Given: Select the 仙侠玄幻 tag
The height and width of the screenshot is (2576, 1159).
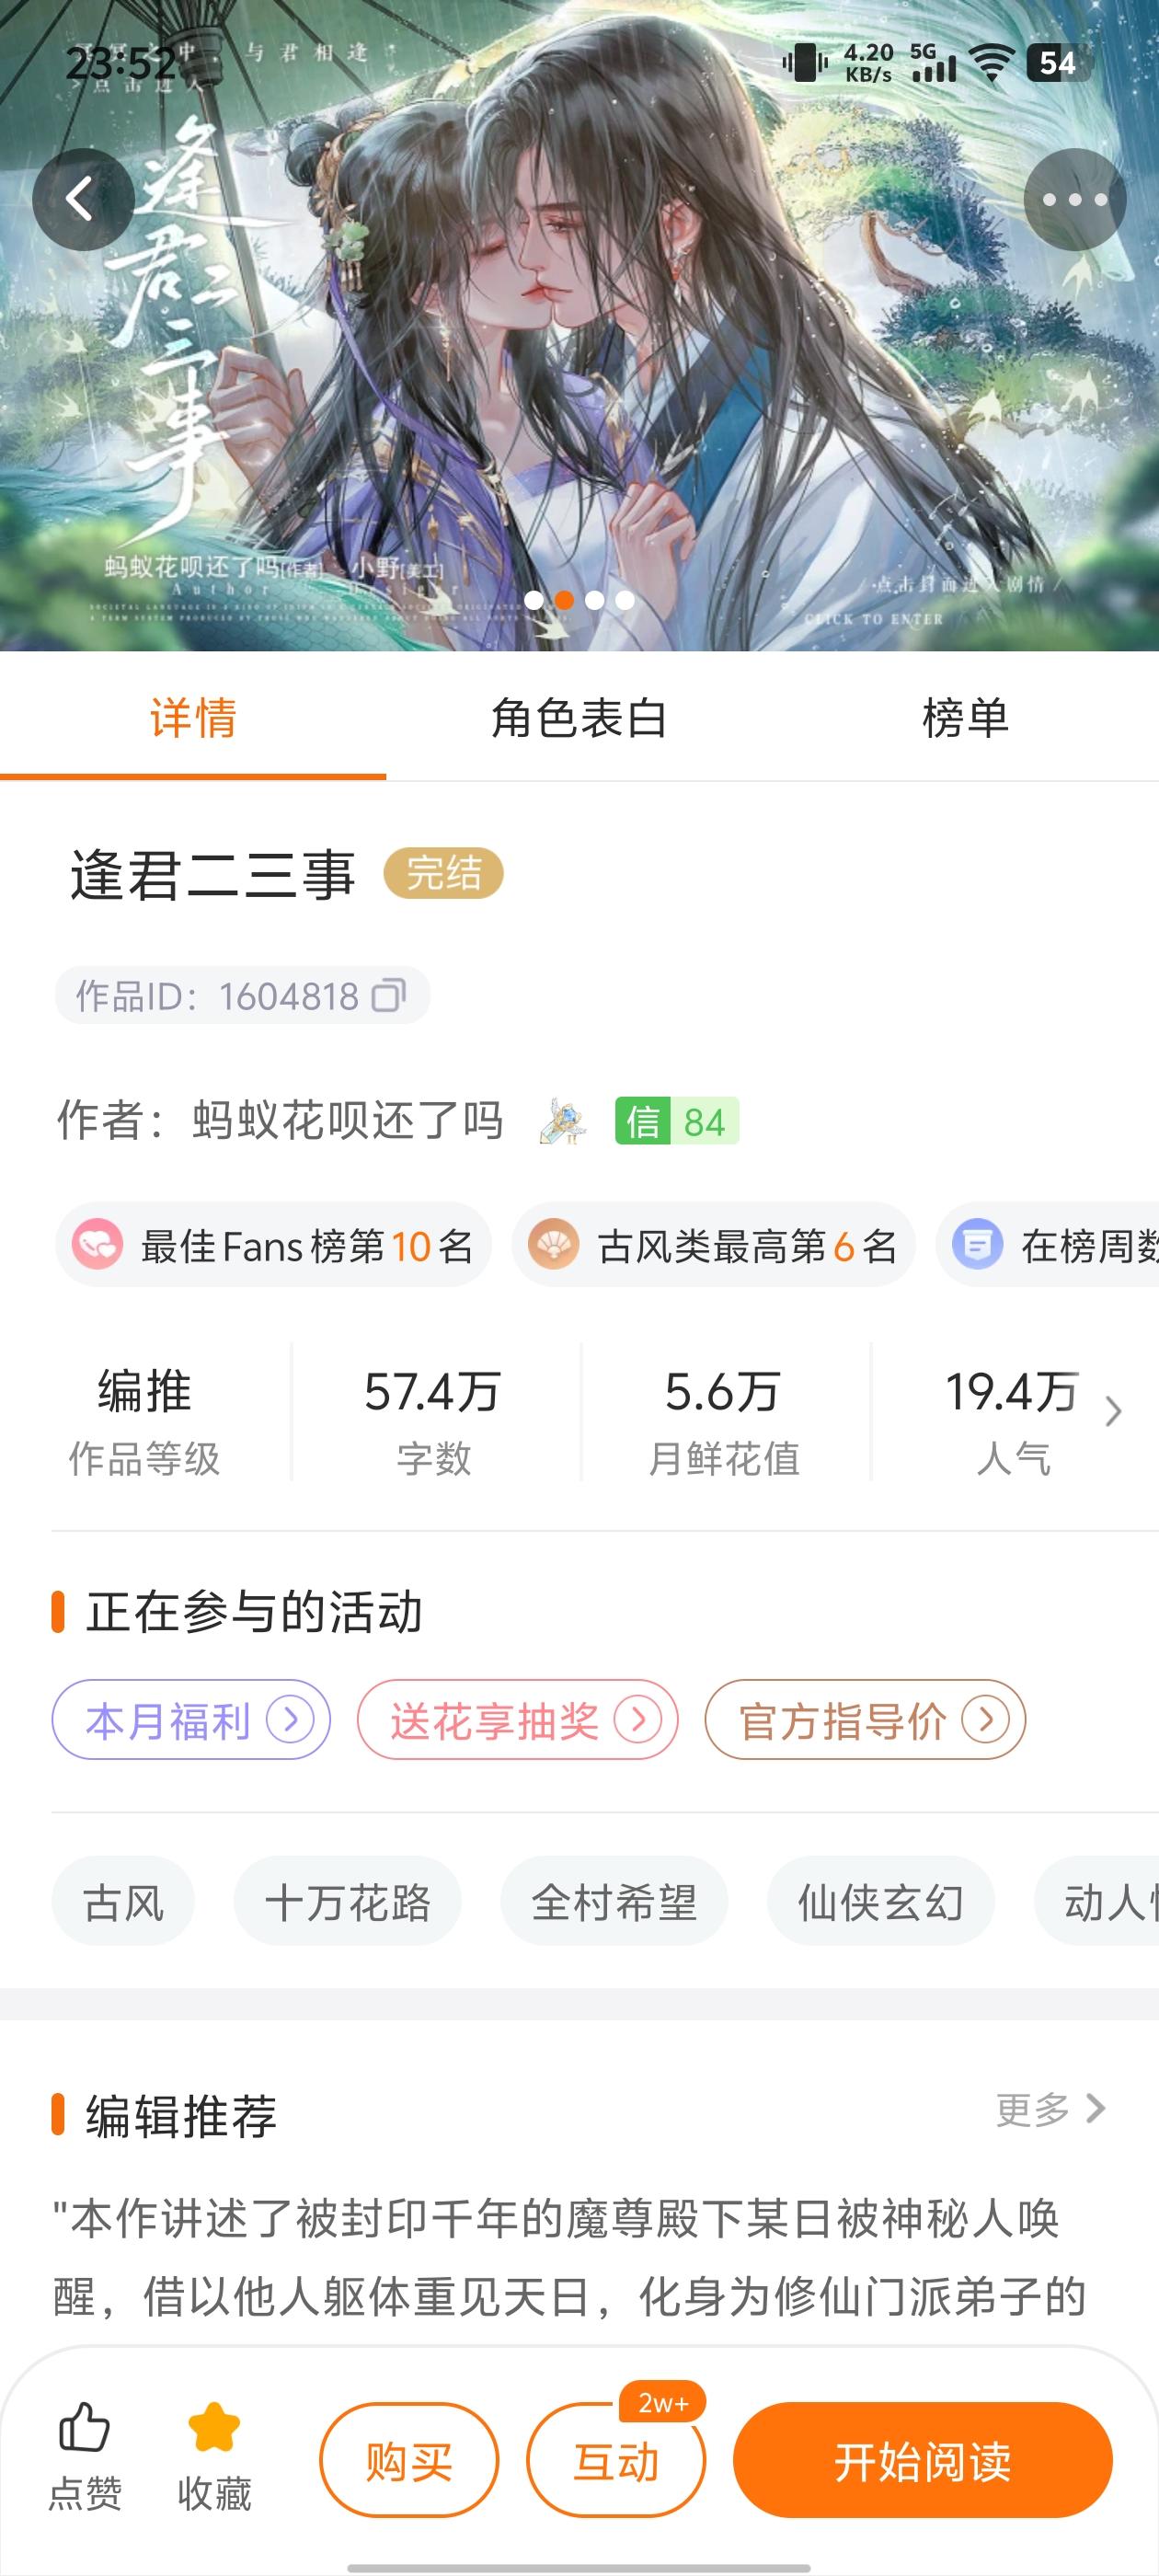Looking at the screenshot, I should tap(881, 1901).
